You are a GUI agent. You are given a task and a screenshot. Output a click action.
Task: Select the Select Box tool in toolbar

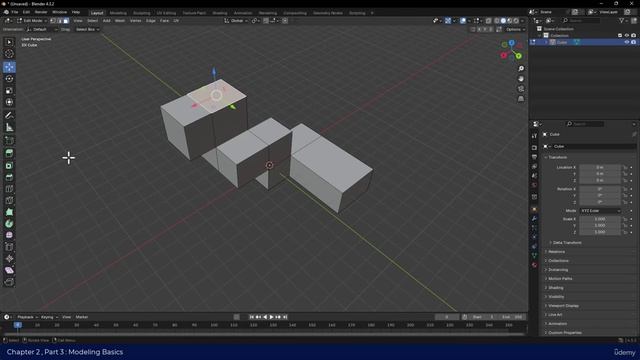pyautogui.click(x=9, y=42)
